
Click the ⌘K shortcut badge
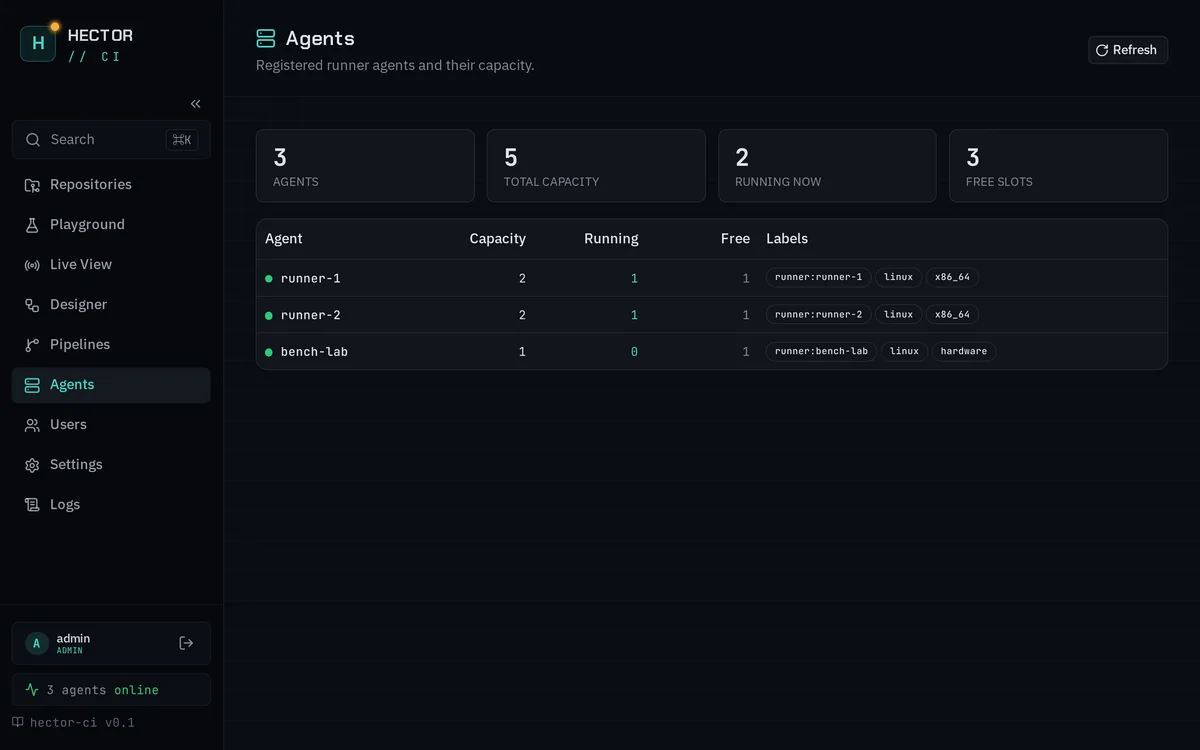point(182,140)
